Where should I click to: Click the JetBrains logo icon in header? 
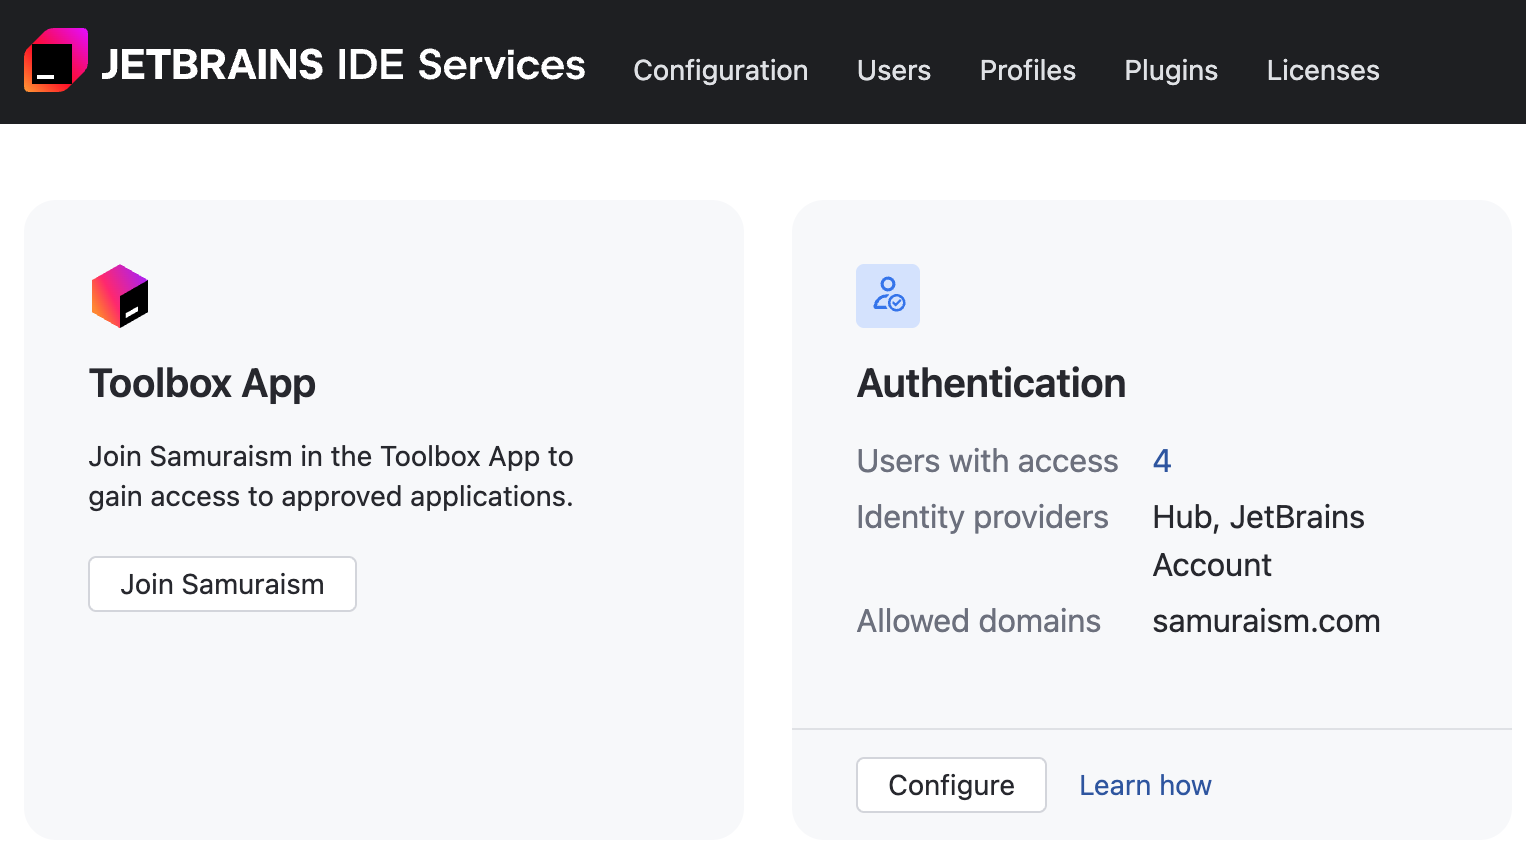[56, 60]
